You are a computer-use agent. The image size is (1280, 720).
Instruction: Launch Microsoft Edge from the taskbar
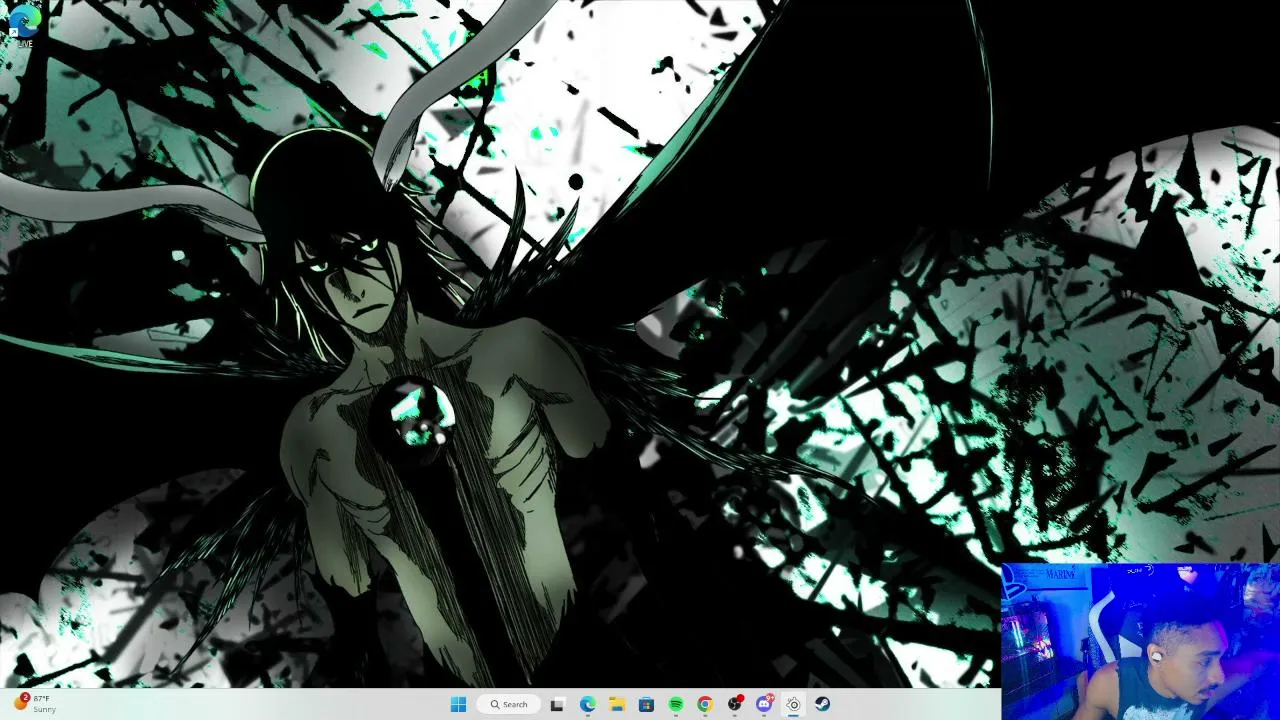click(587, 704)
